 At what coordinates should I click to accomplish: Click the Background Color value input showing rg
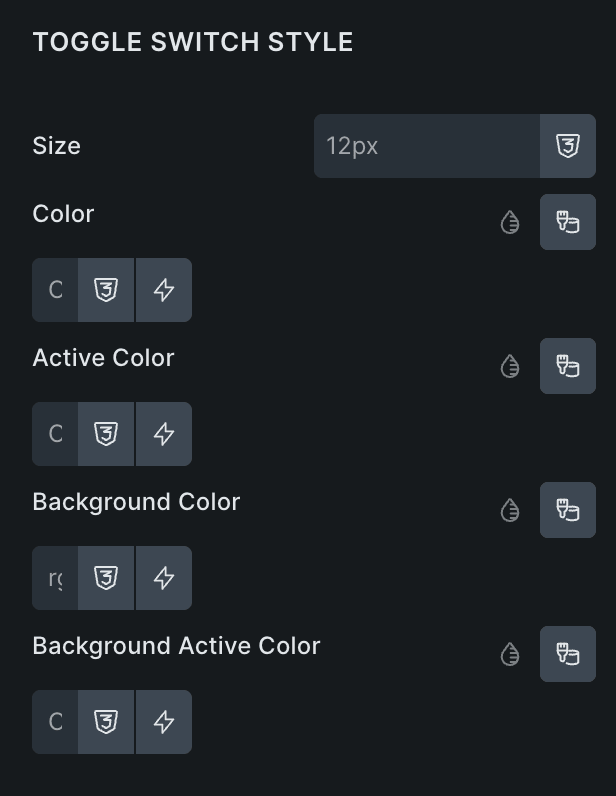pos(55,578)
